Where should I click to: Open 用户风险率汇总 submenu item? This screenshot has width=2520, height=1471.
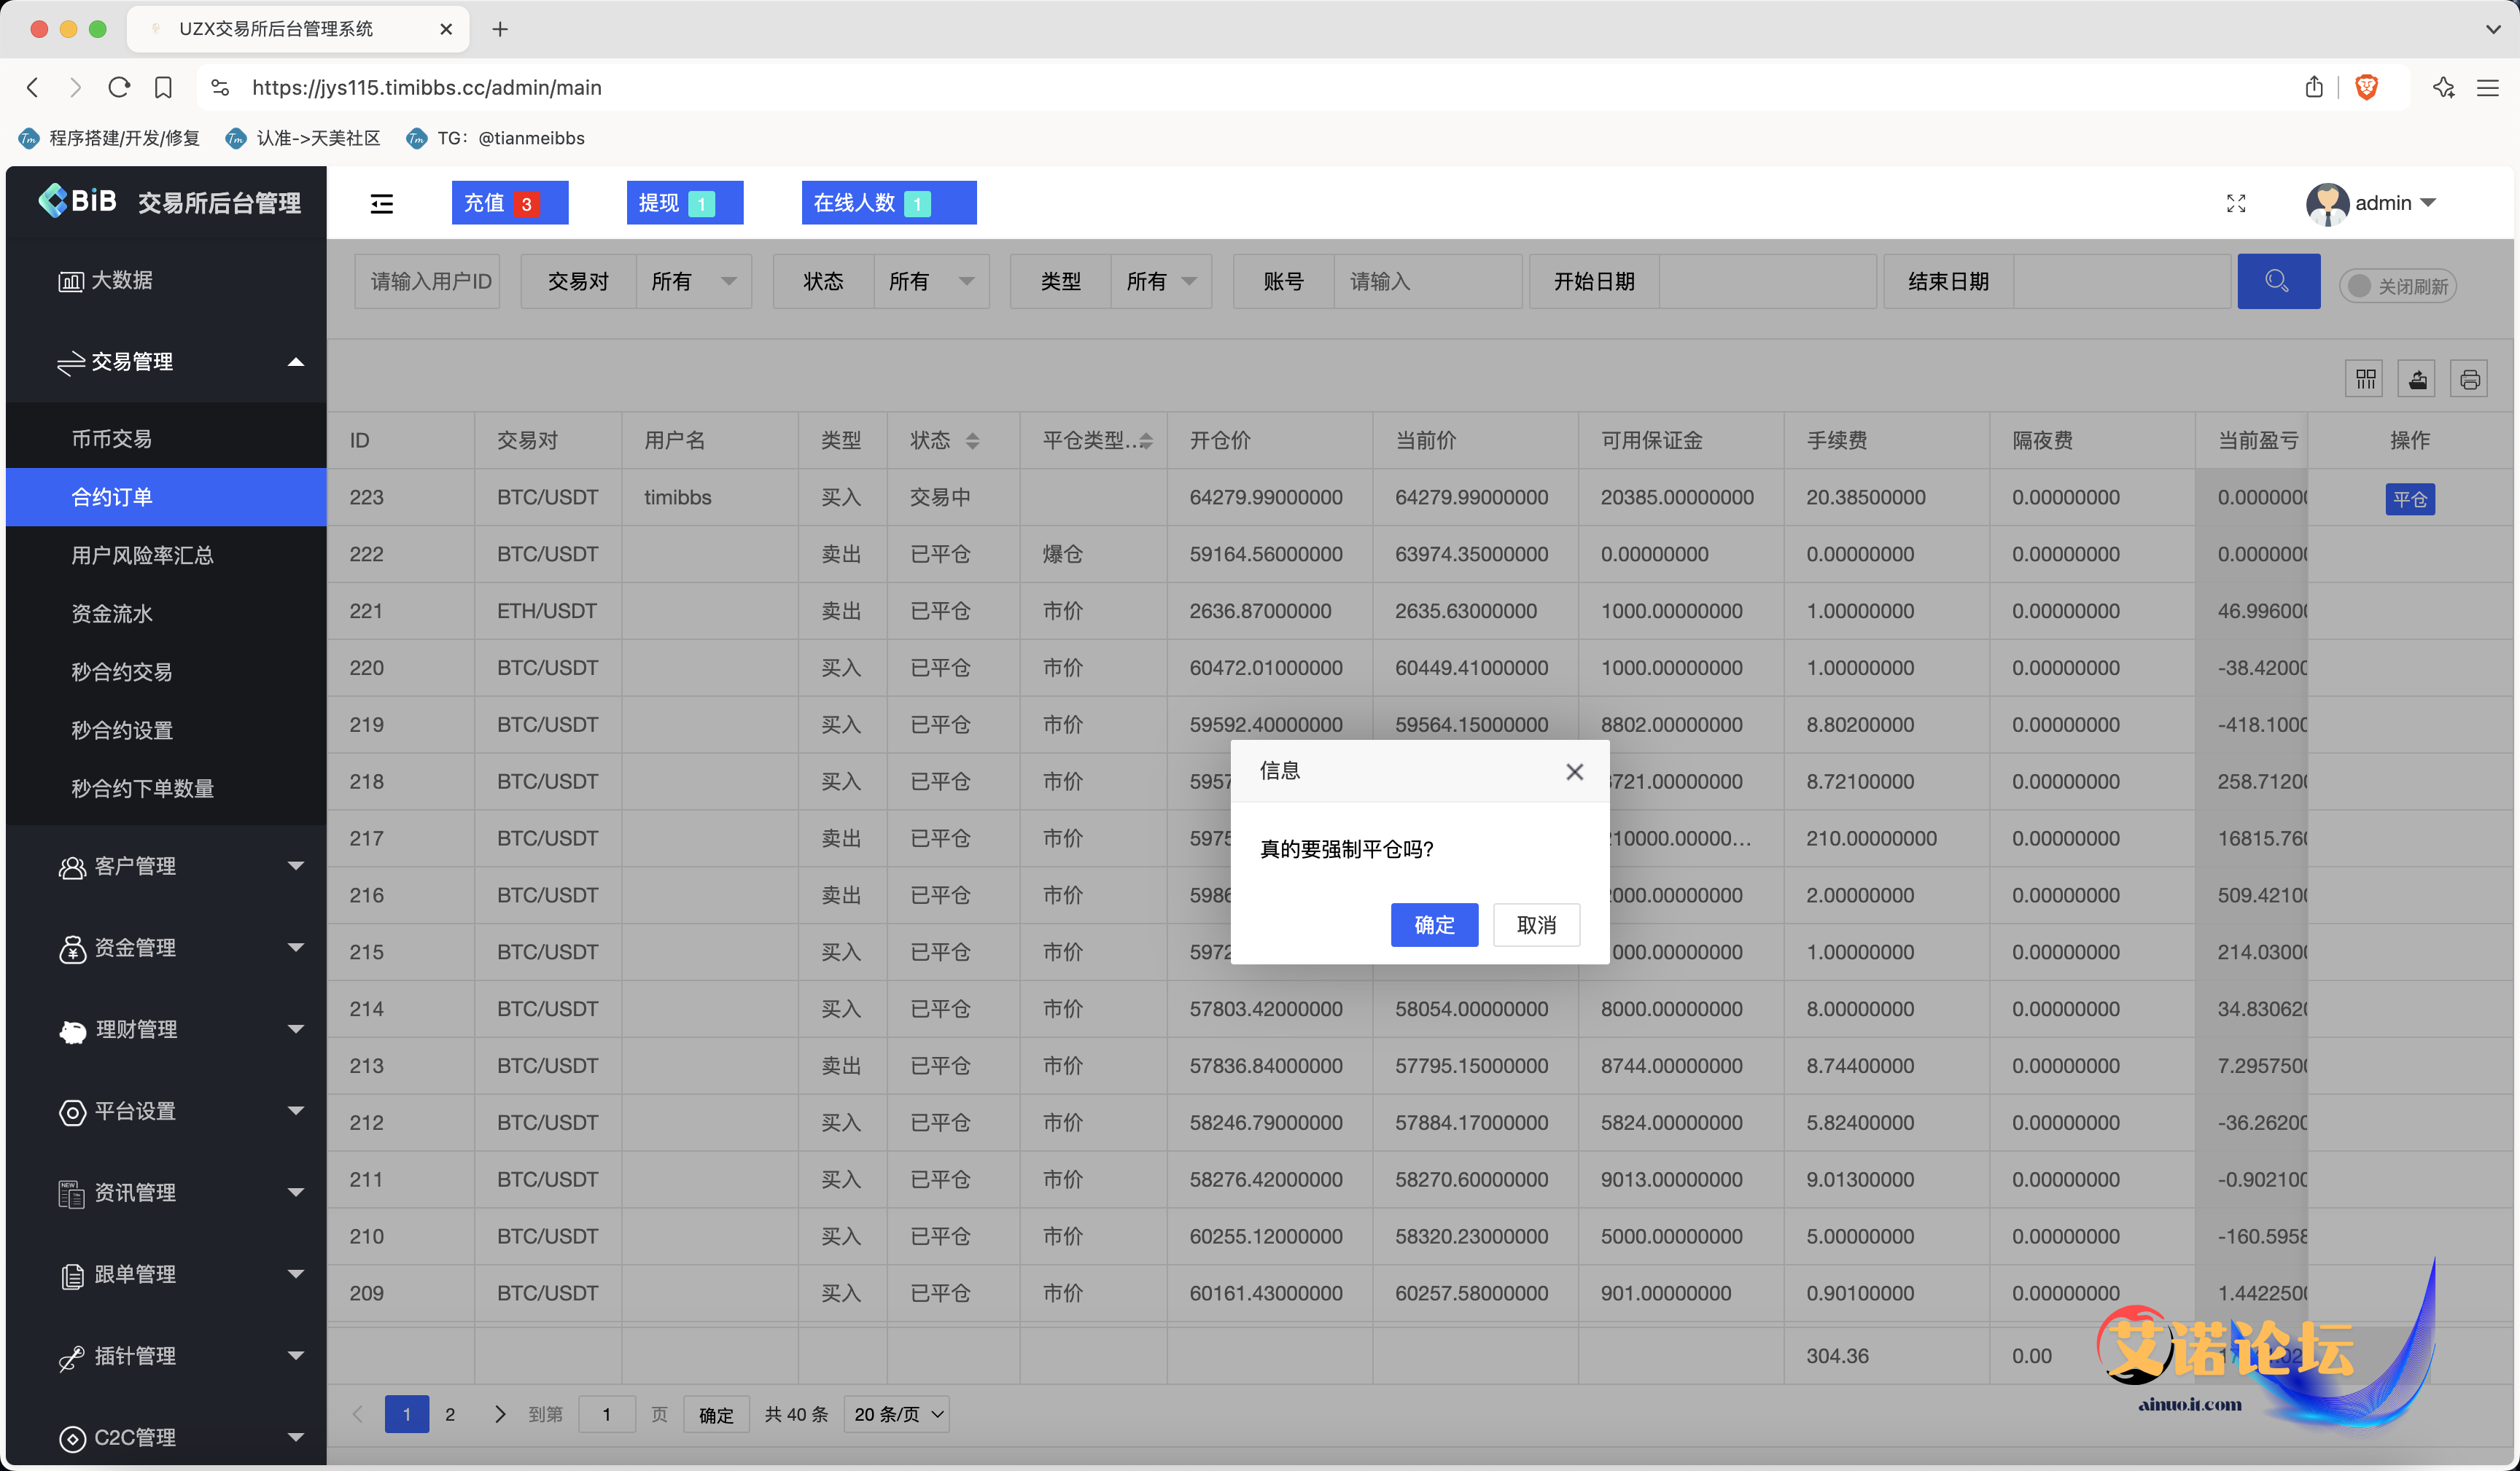point(166,555)
